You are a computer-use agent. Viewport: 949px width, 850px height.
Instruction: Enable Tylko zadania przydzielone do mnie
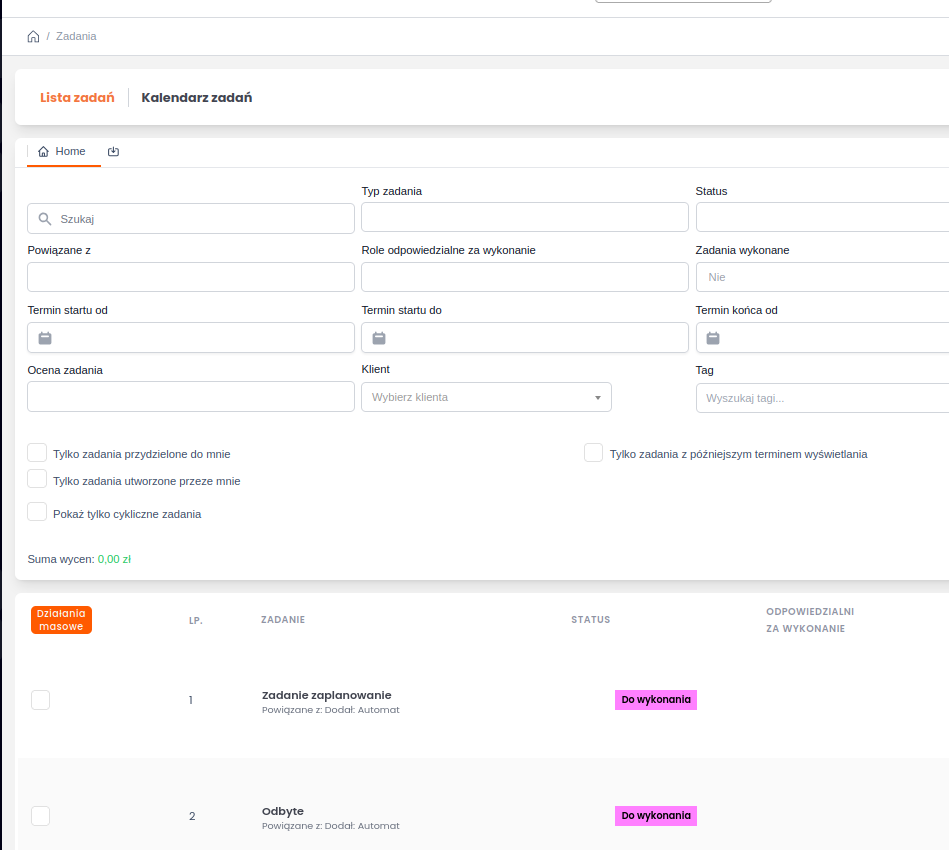pos(37,453)
